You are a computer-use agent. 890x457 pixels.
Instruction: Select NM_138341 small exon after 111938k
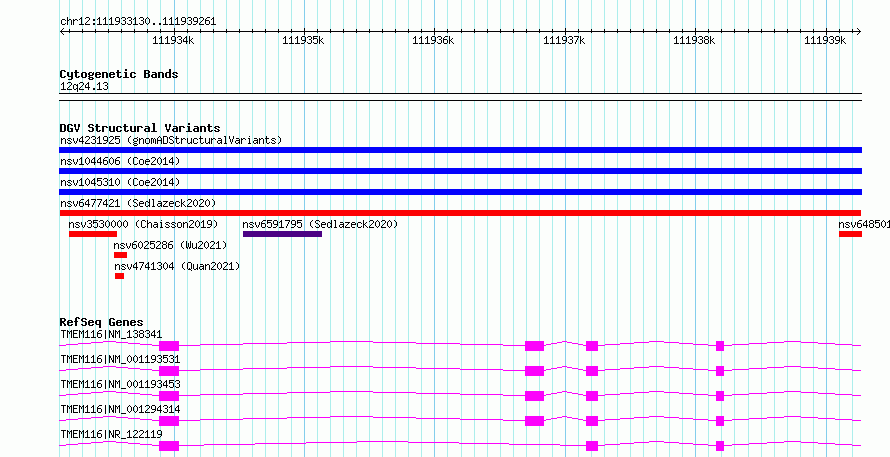(x=720, y=346)
